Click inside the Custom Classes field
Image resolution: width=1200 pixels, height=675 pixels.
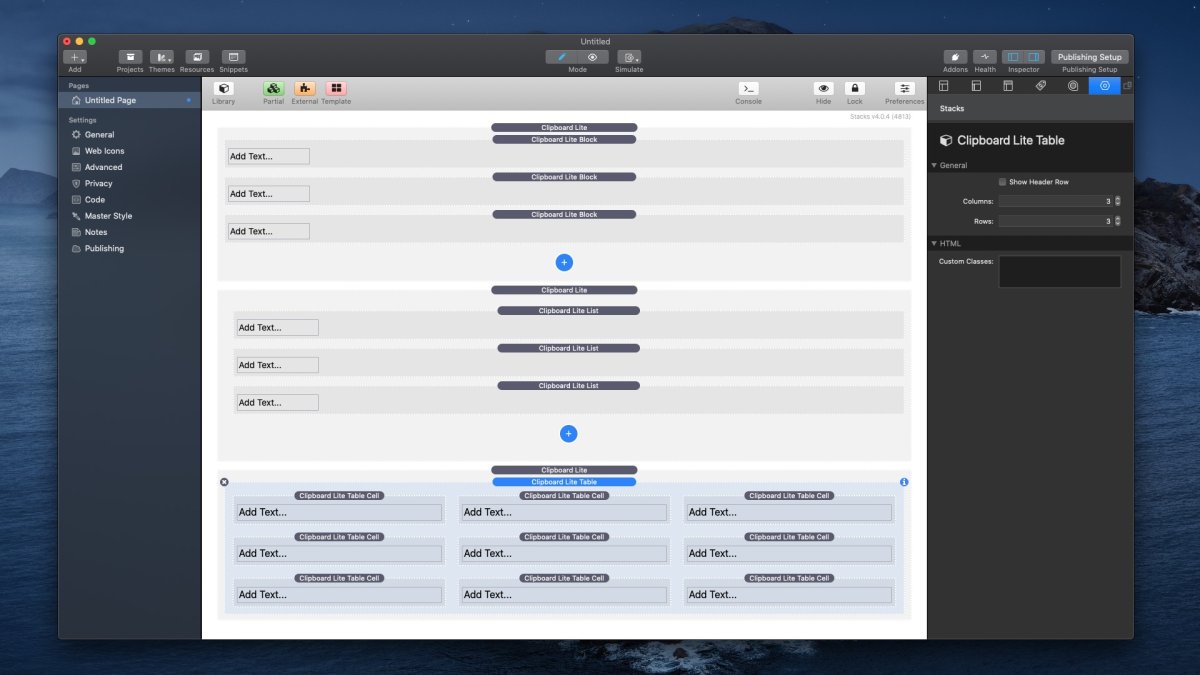1058,270
